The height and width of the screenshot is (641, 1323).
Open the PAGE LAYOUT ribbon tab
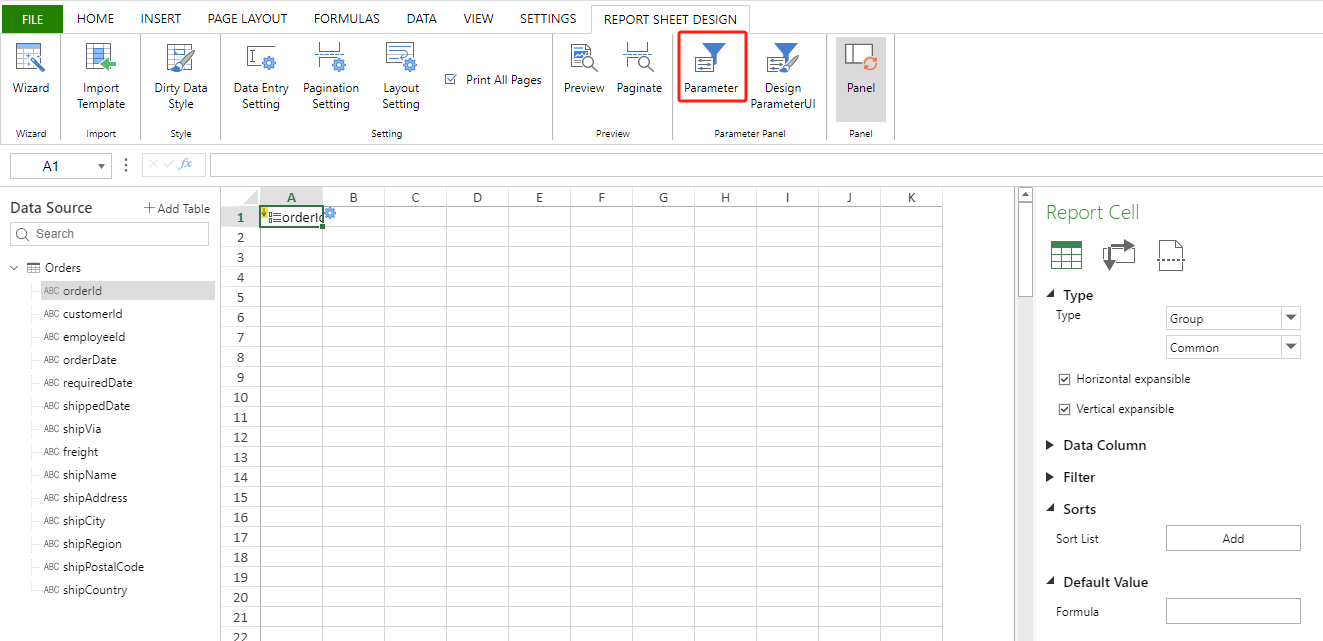(247, 18)
